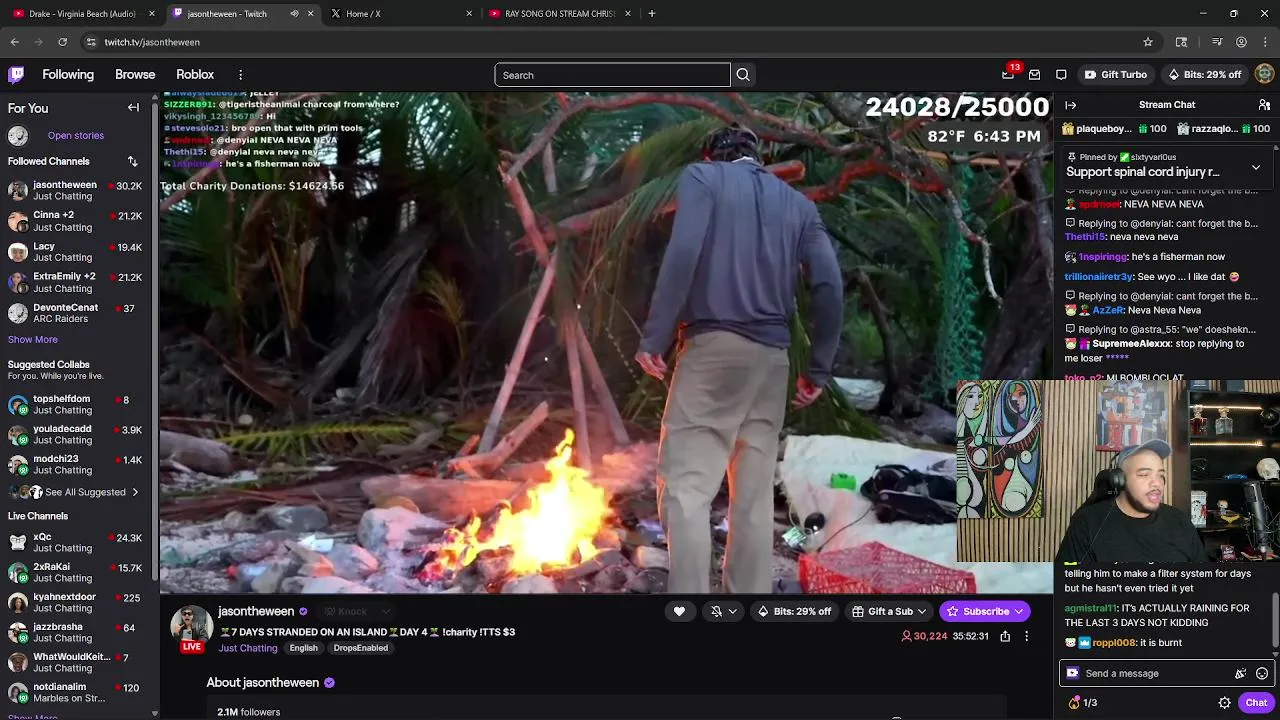Click in the Twitch search field
Screen dimensions: 1280x720
(x=612, y=75)
